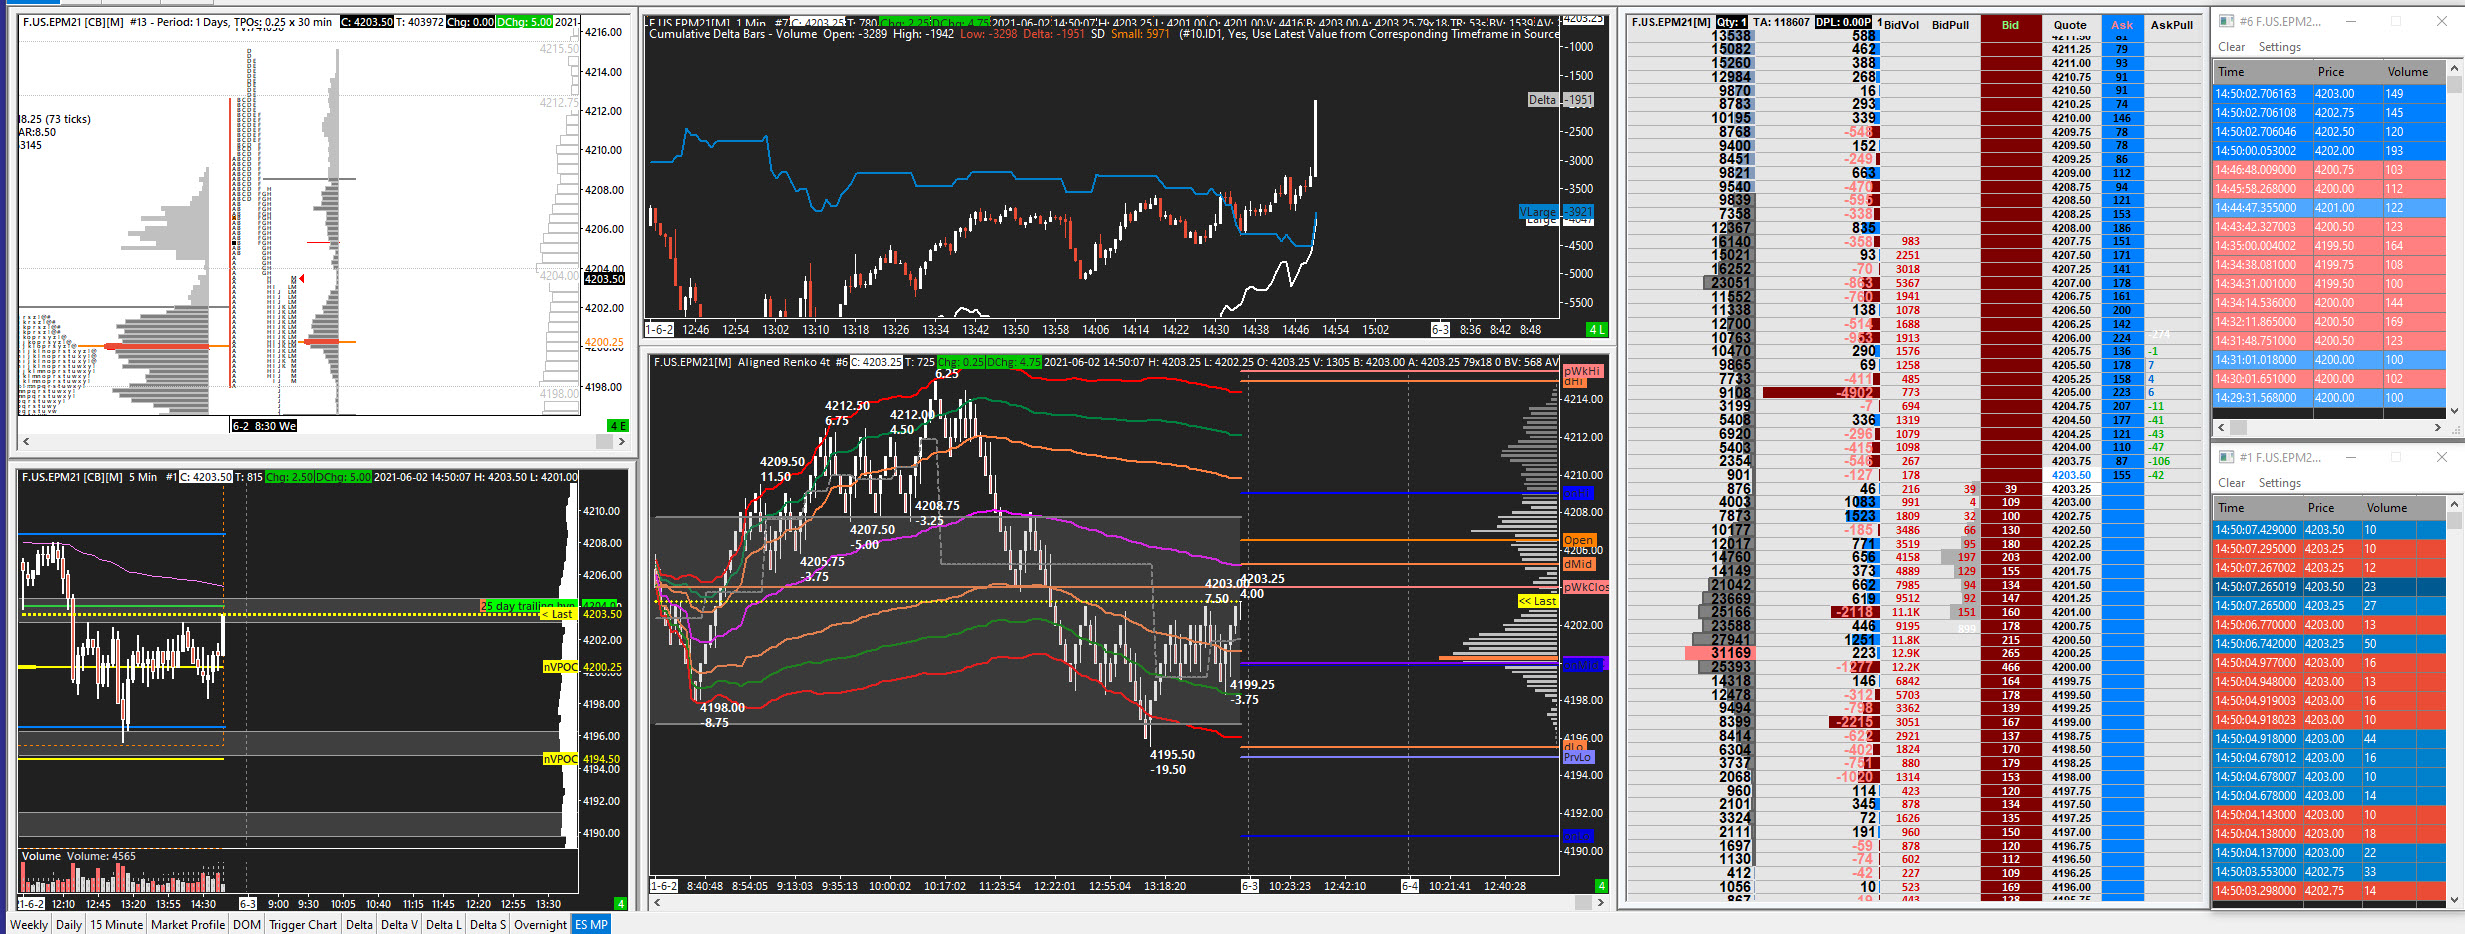Click the right scroll arrow in #6 window

pyautogui.click(x=2437, y=427)
